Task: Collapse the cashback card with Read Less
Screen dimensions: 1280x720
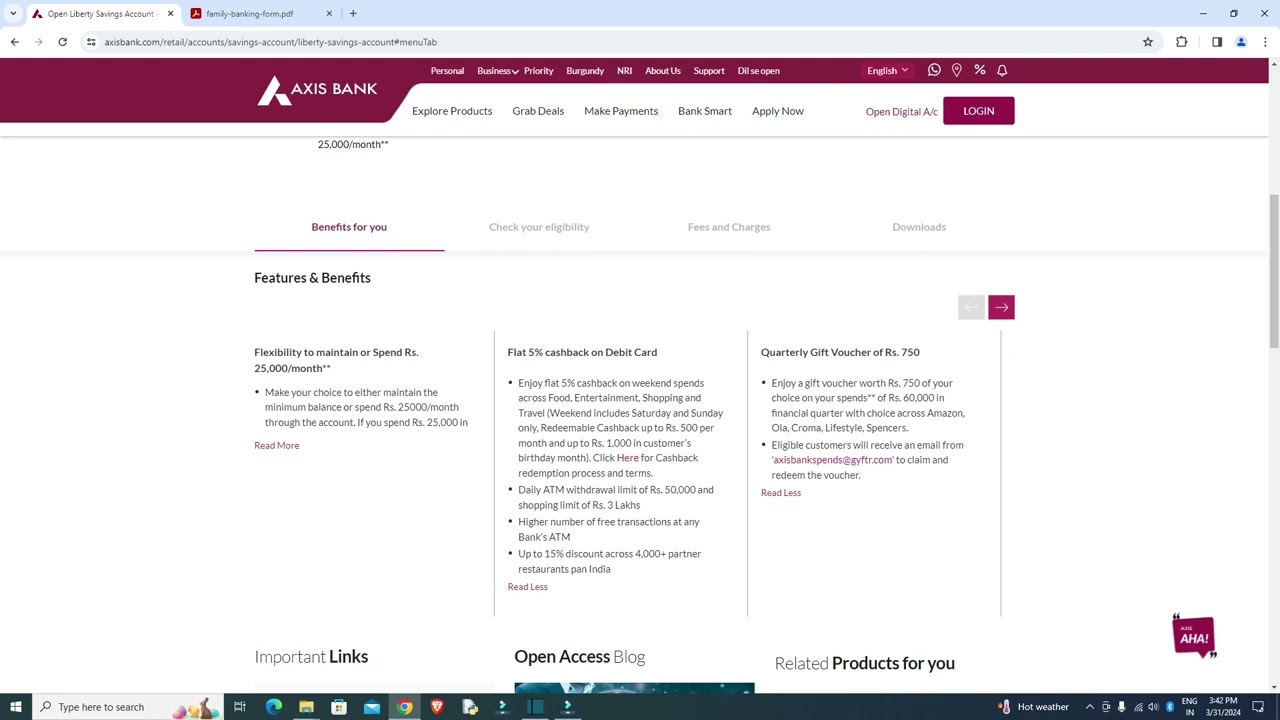Action: tap(528, 587)
